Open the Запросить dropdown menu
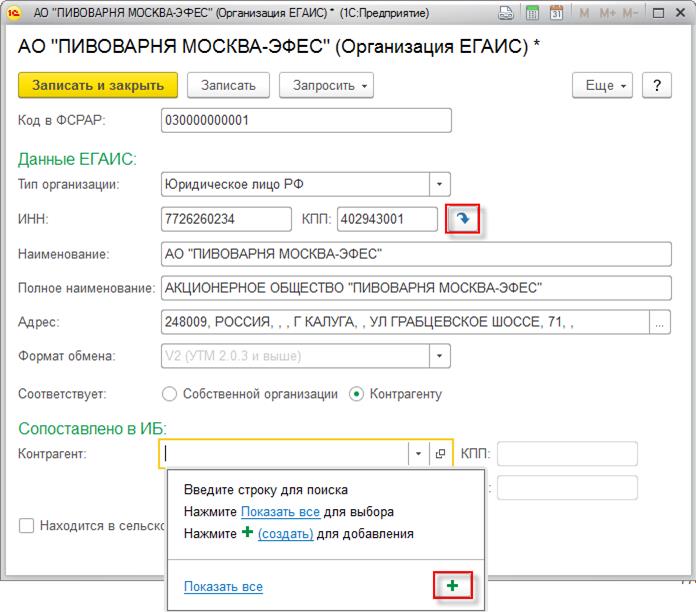Viewport: 696px width, 612px height. pyautogui.click(x=326, y=85)
